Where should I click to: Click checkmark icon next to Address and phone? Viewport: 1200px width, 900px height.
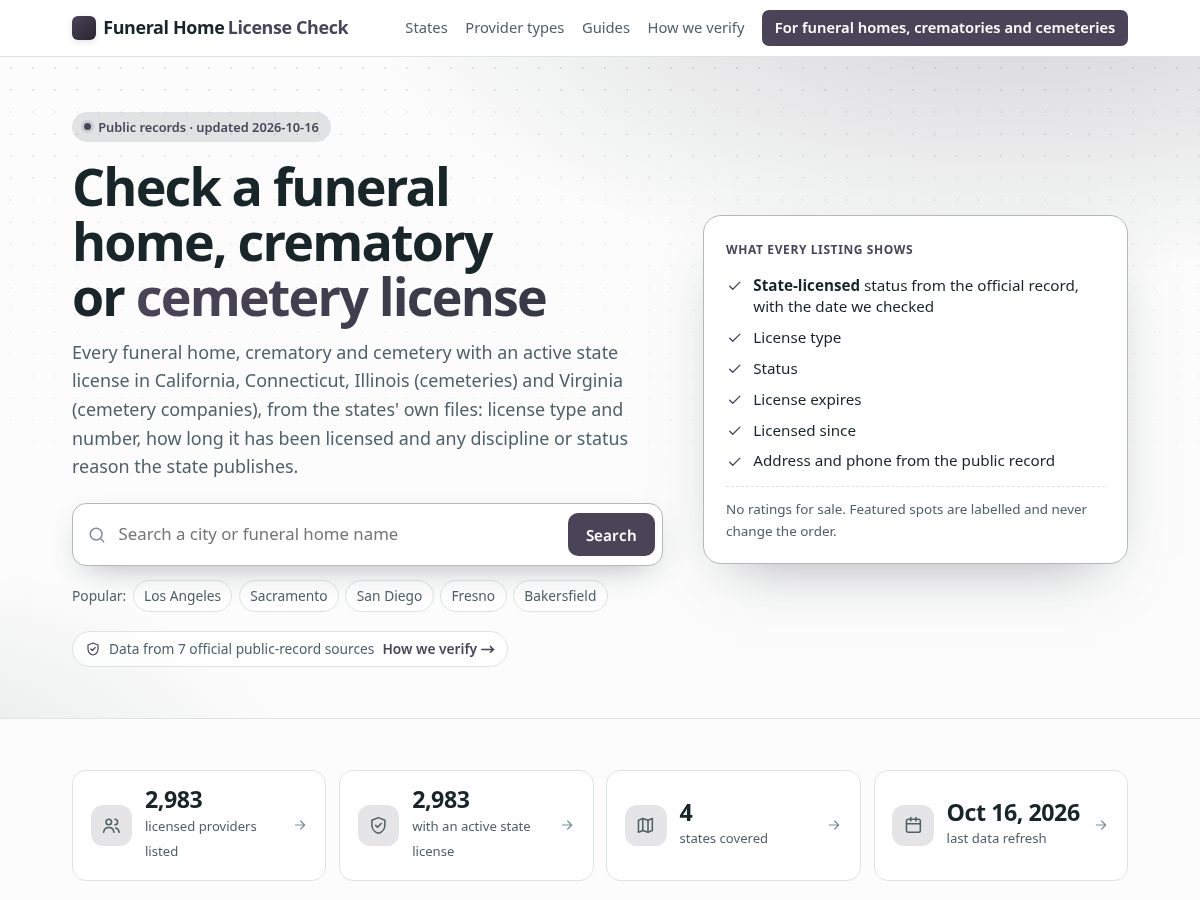(x=735, y=461)
